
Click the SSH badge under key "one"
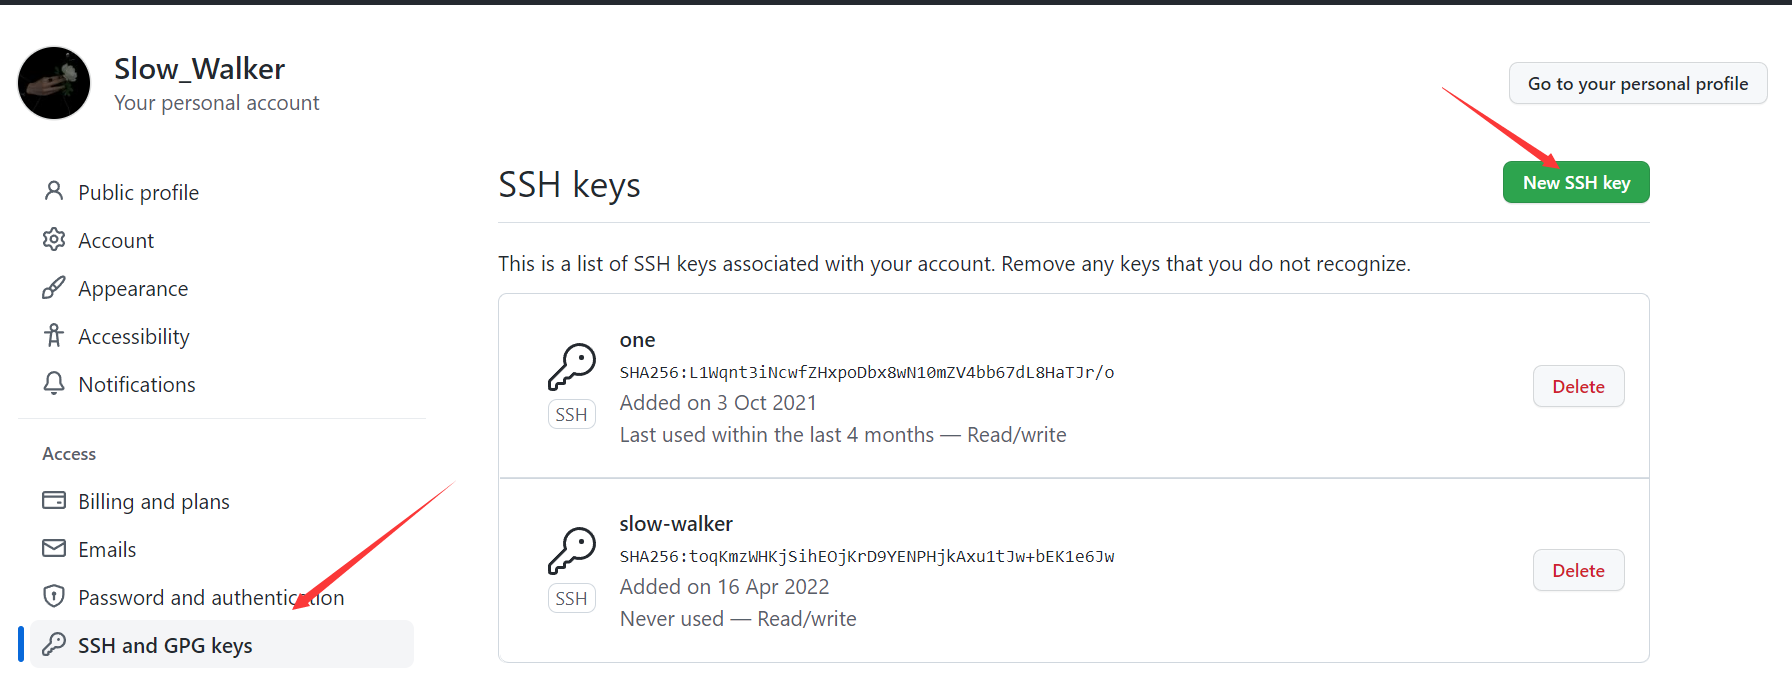(571, 414)
